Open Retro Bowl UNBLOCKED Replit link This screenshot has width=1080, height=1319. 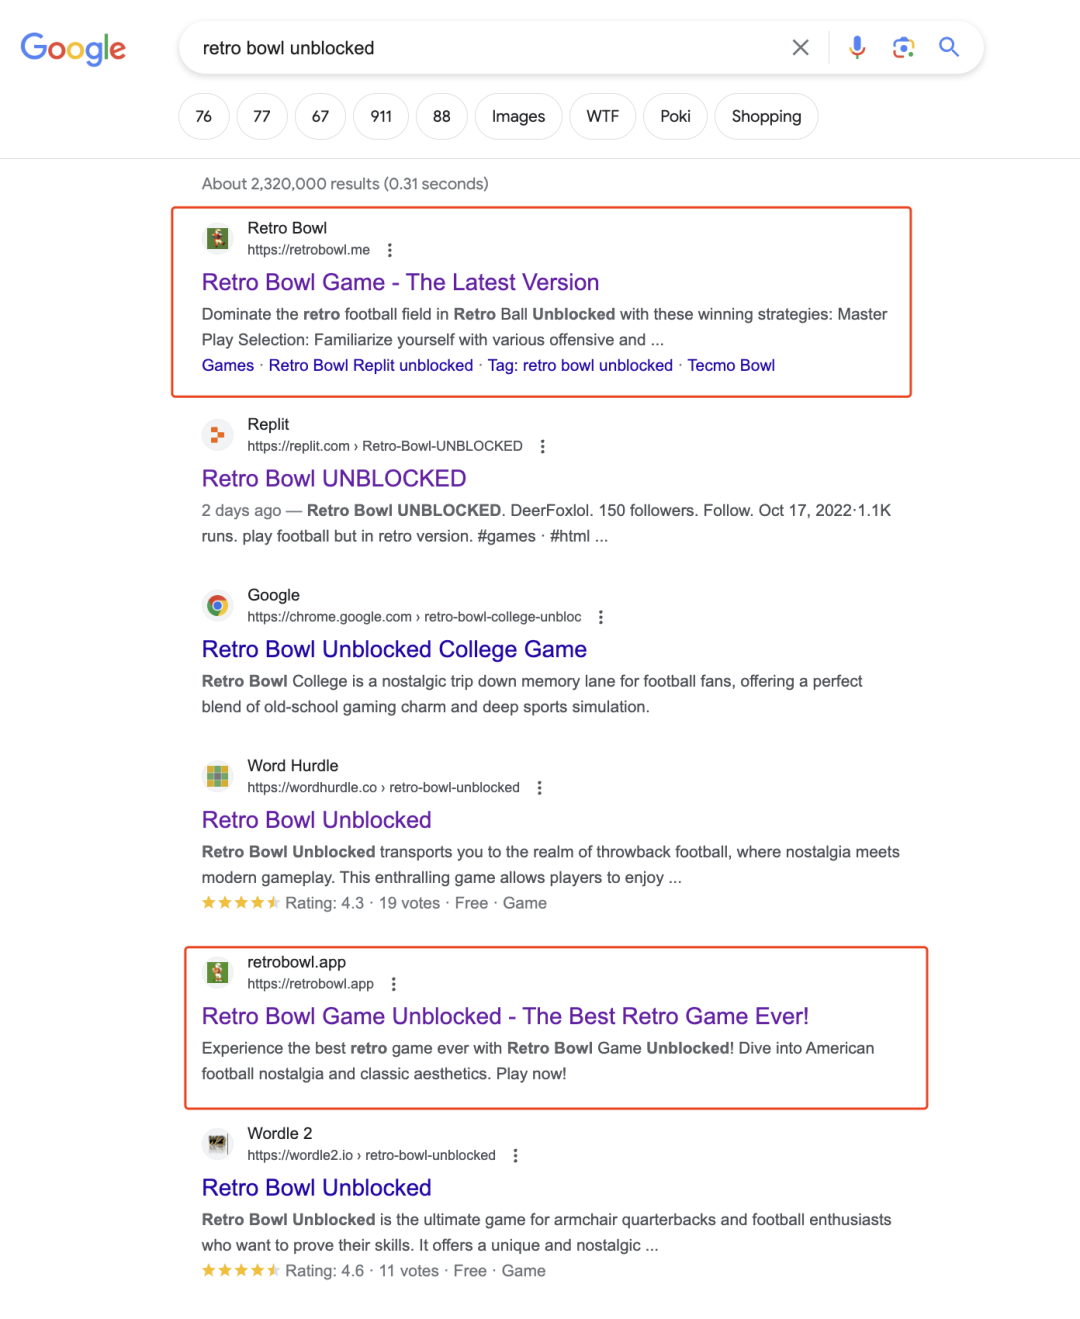pos(334,478)
